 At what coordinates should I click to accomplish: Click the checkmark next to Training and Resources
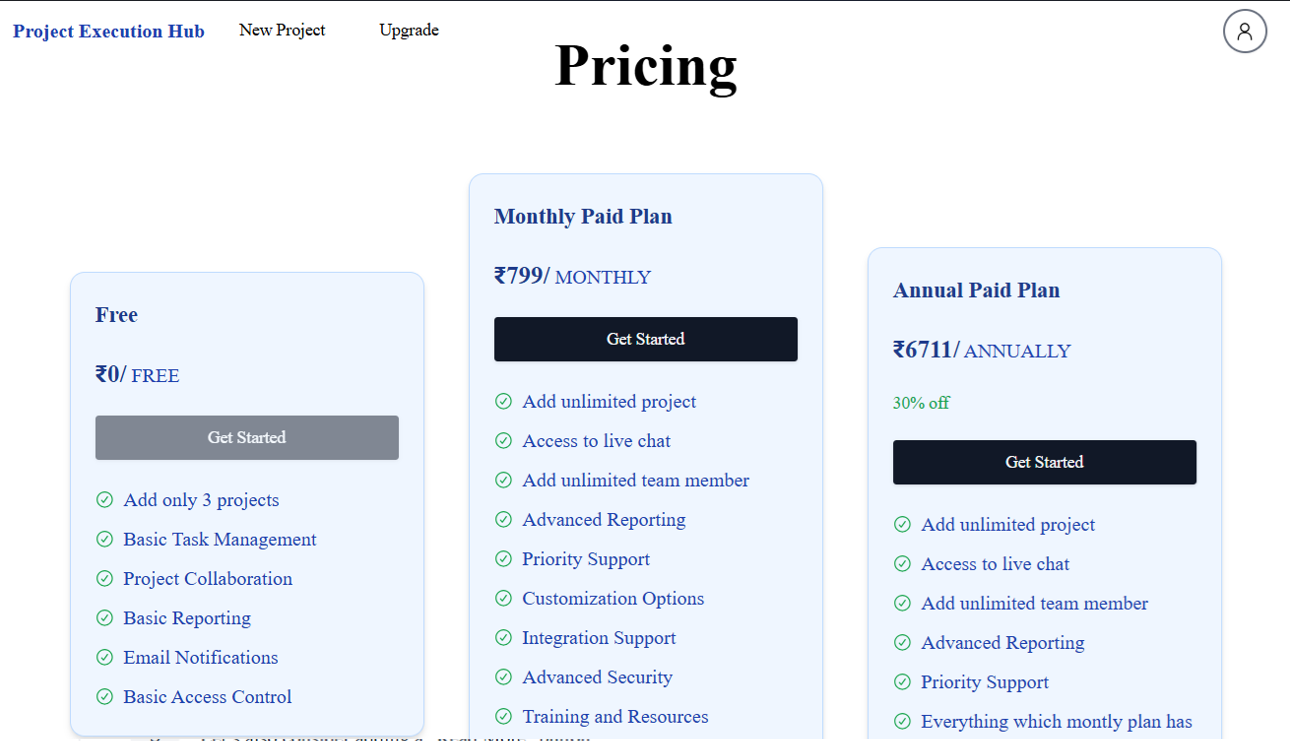pos(503,716)
